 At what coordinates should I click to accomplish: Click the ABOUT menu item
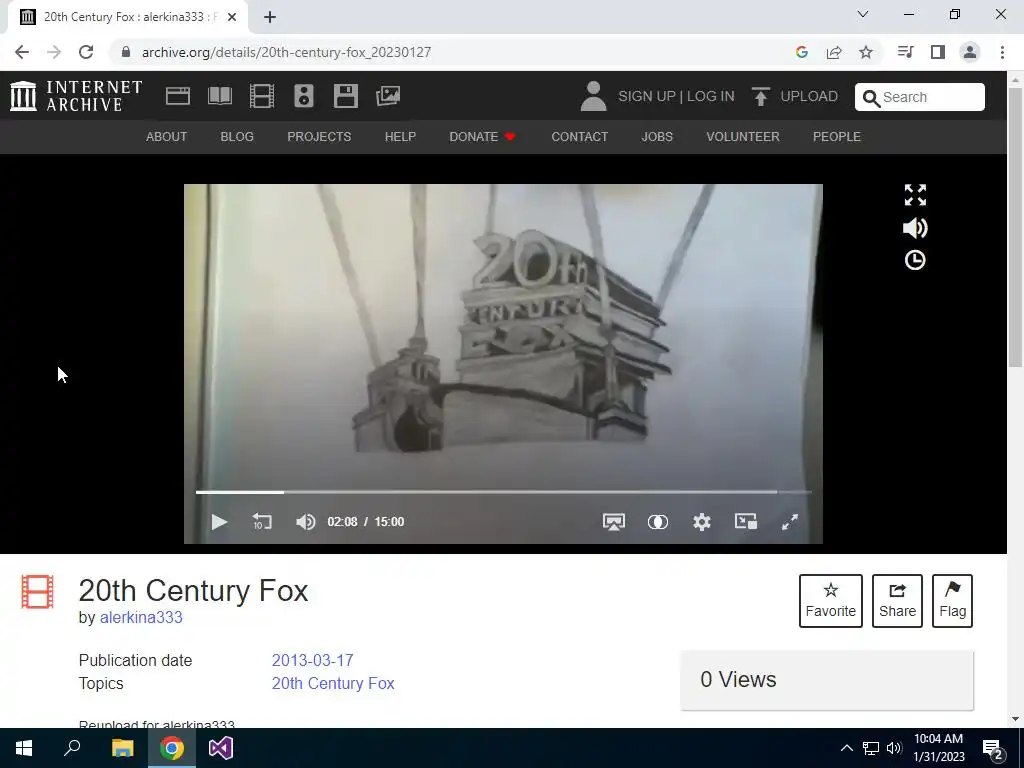[167, 136]
